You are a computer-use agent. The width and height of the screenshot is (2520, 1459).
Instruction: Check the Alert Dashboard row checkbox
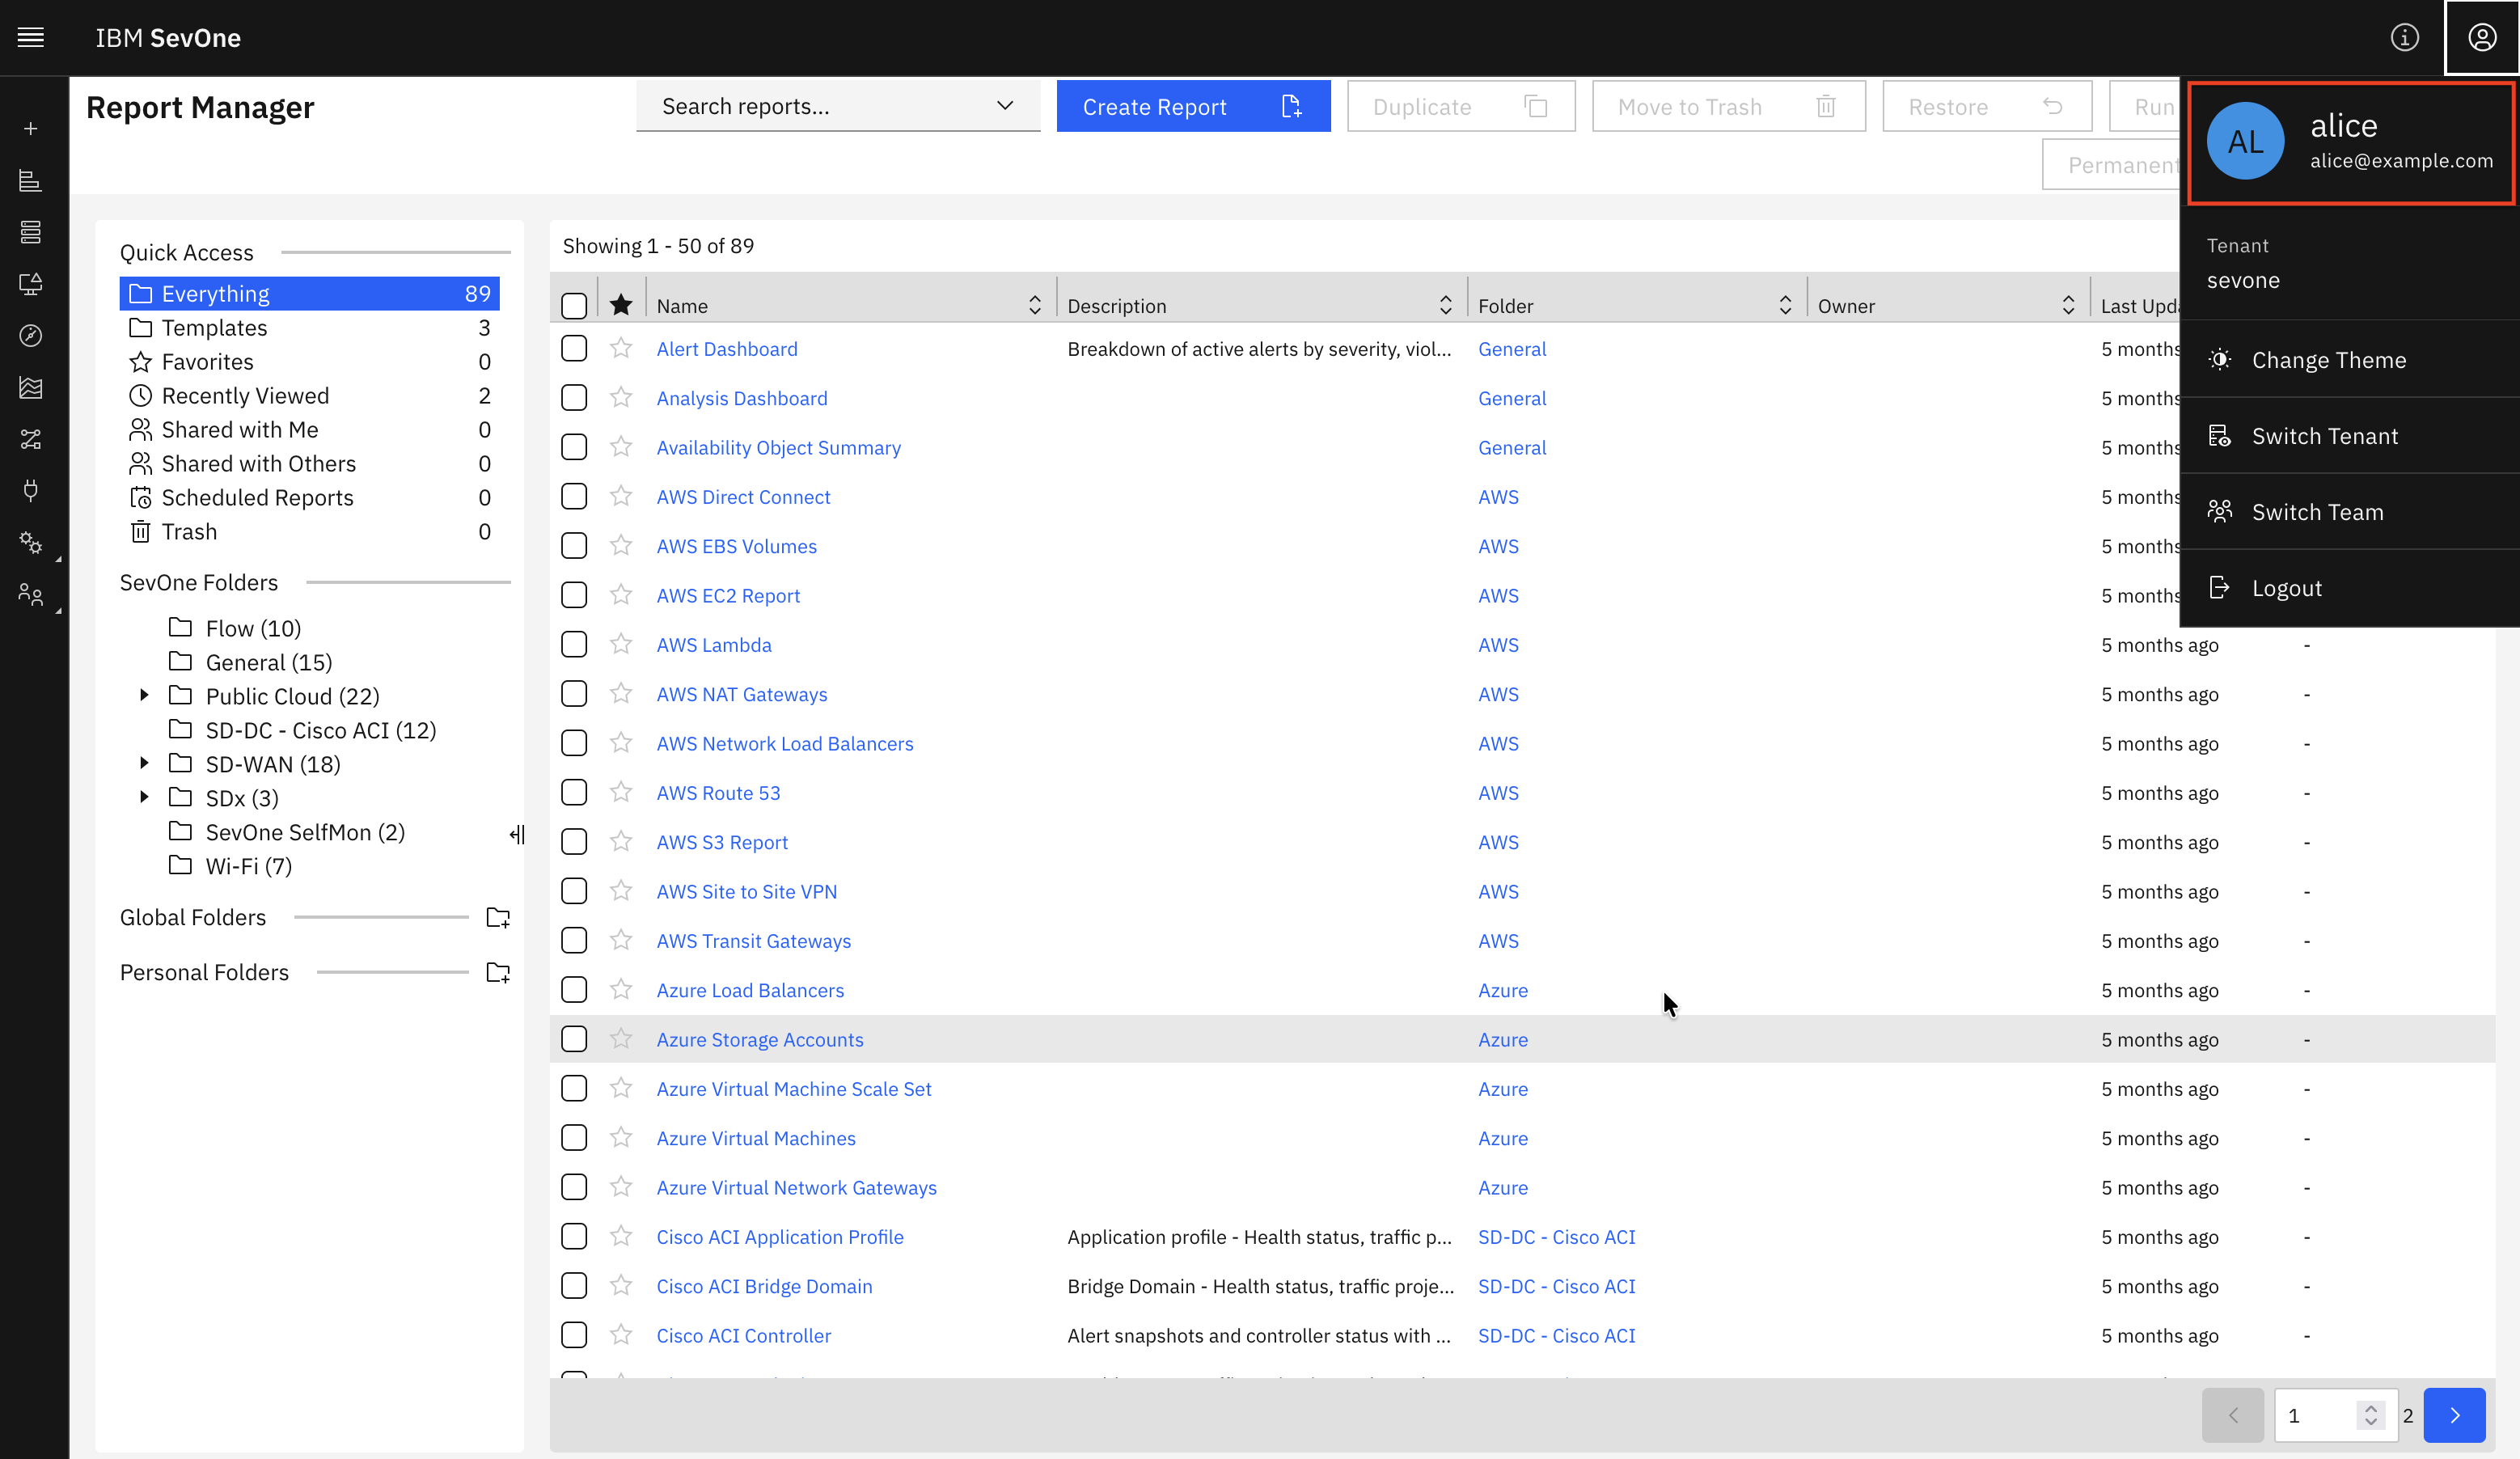[x=574, y=348]
